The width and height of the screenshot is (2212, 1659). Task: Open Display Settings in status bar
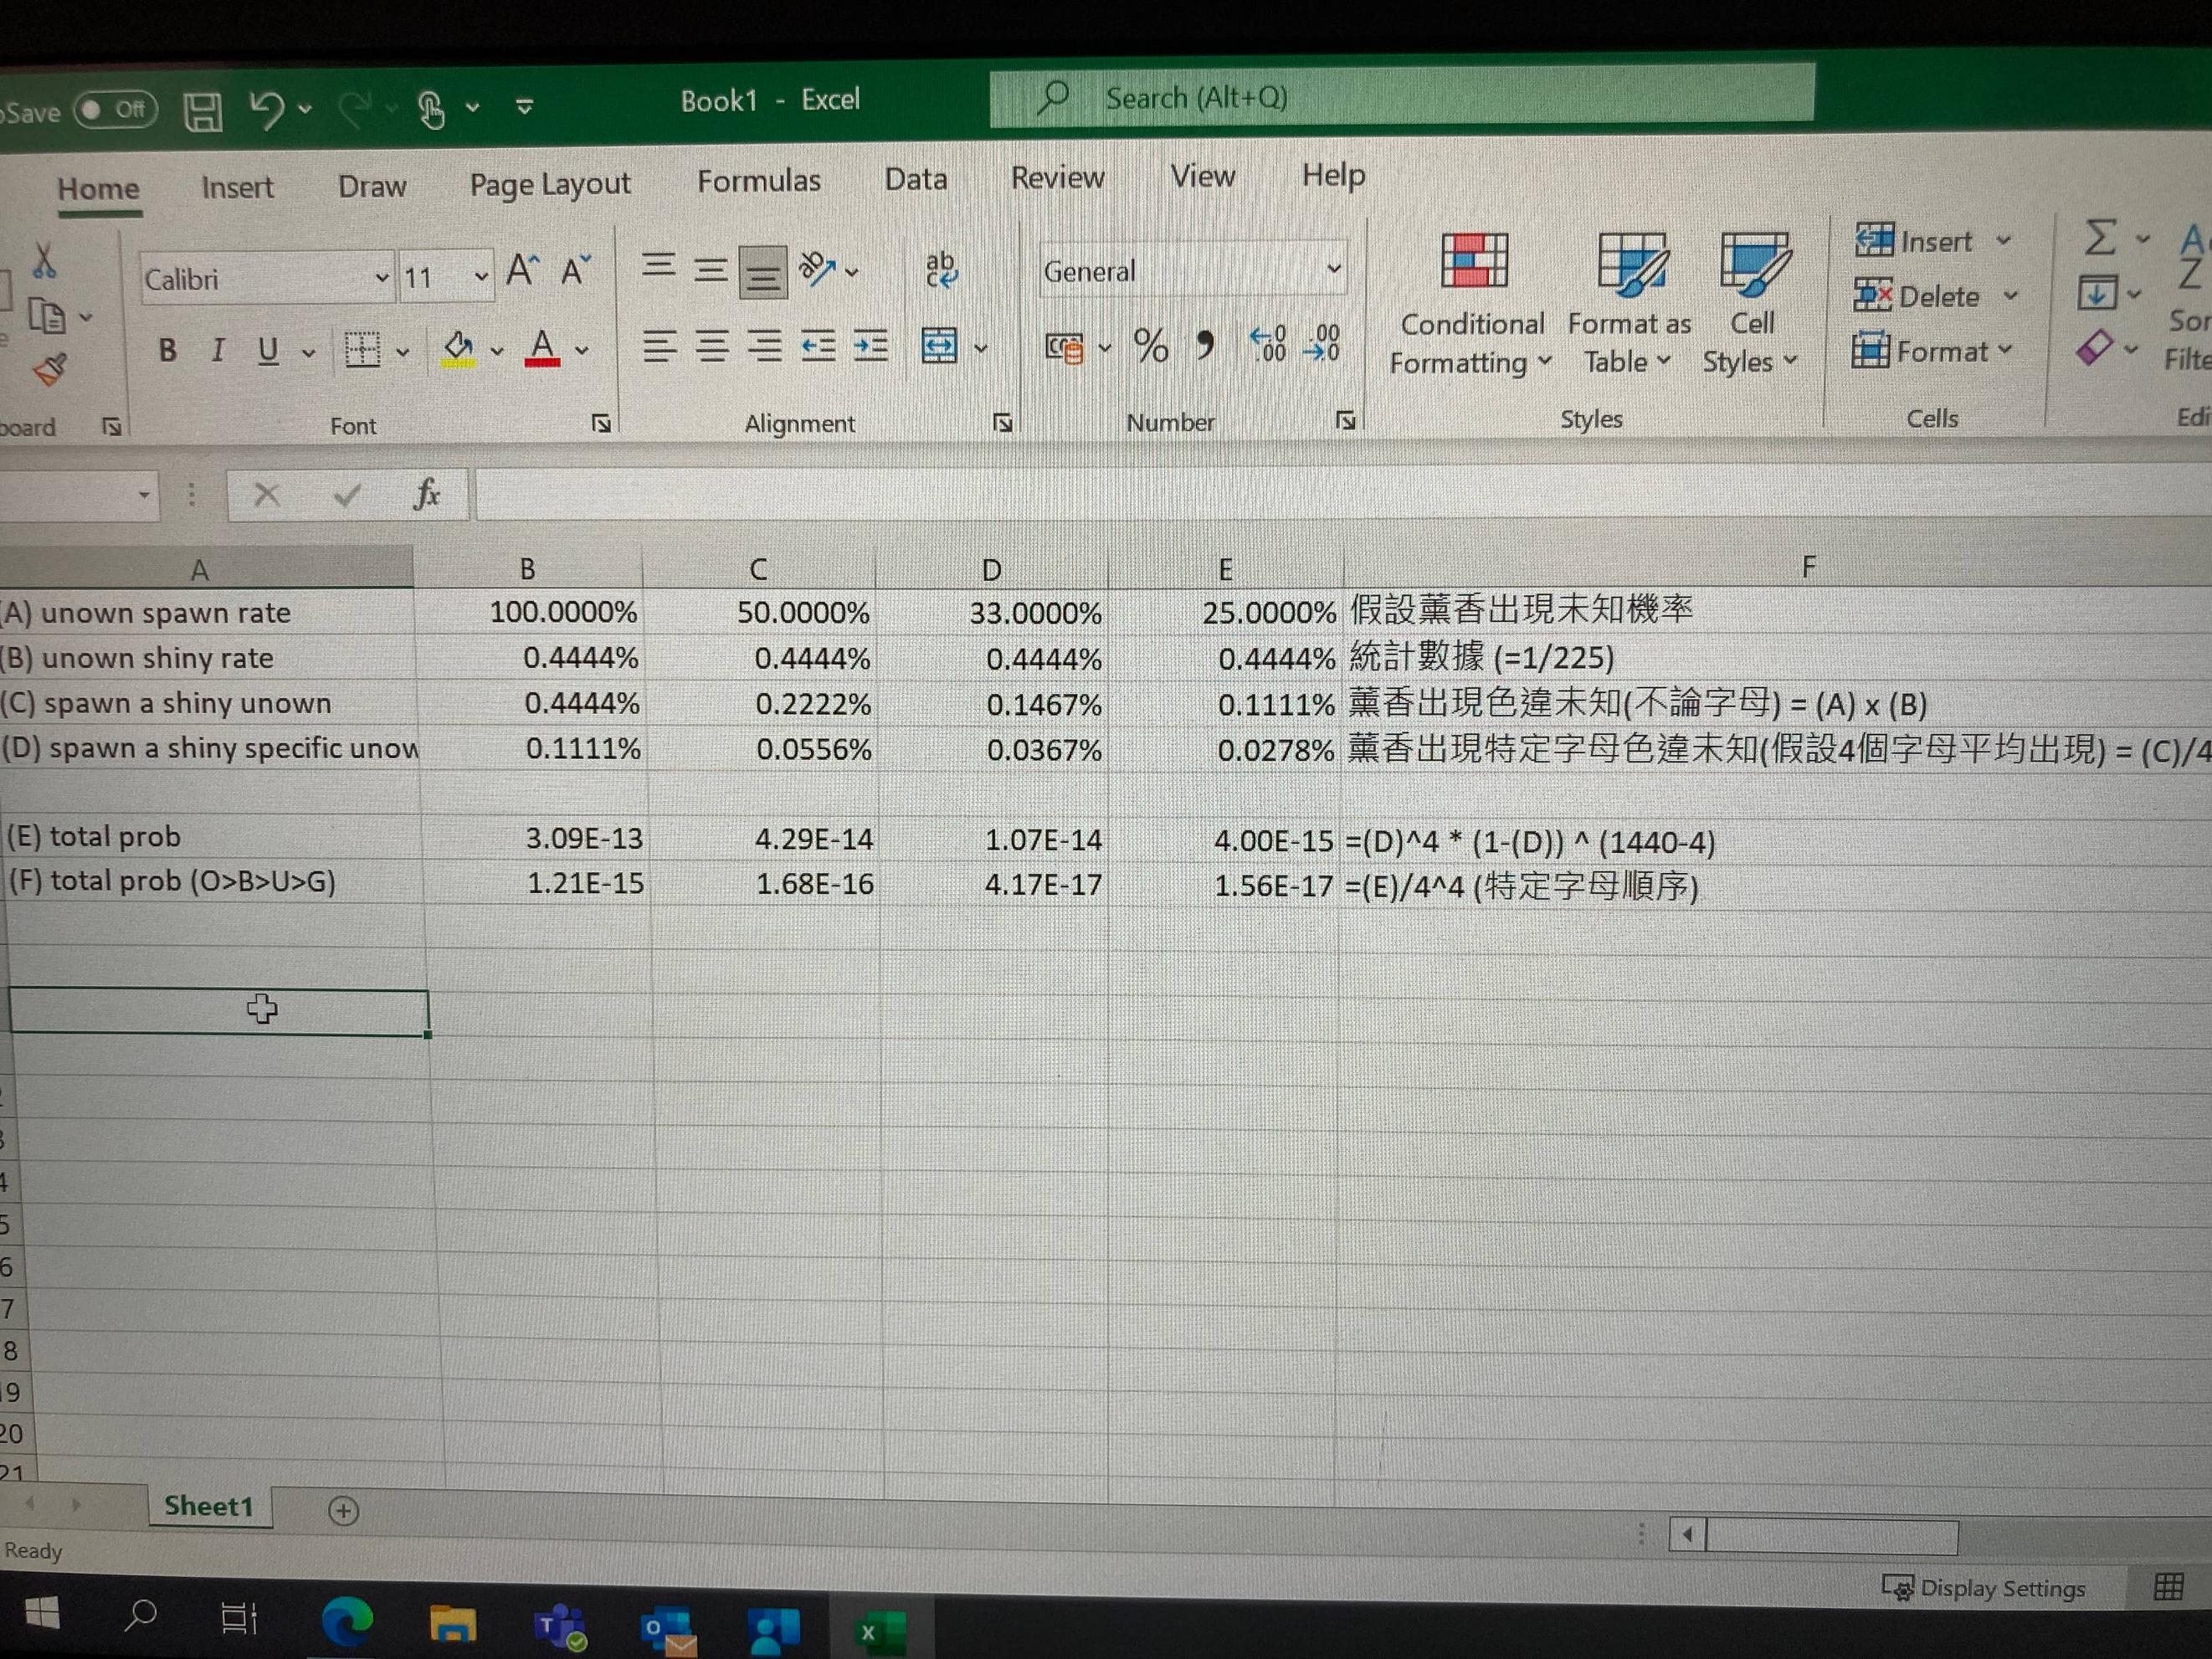coord(1983,1588)
